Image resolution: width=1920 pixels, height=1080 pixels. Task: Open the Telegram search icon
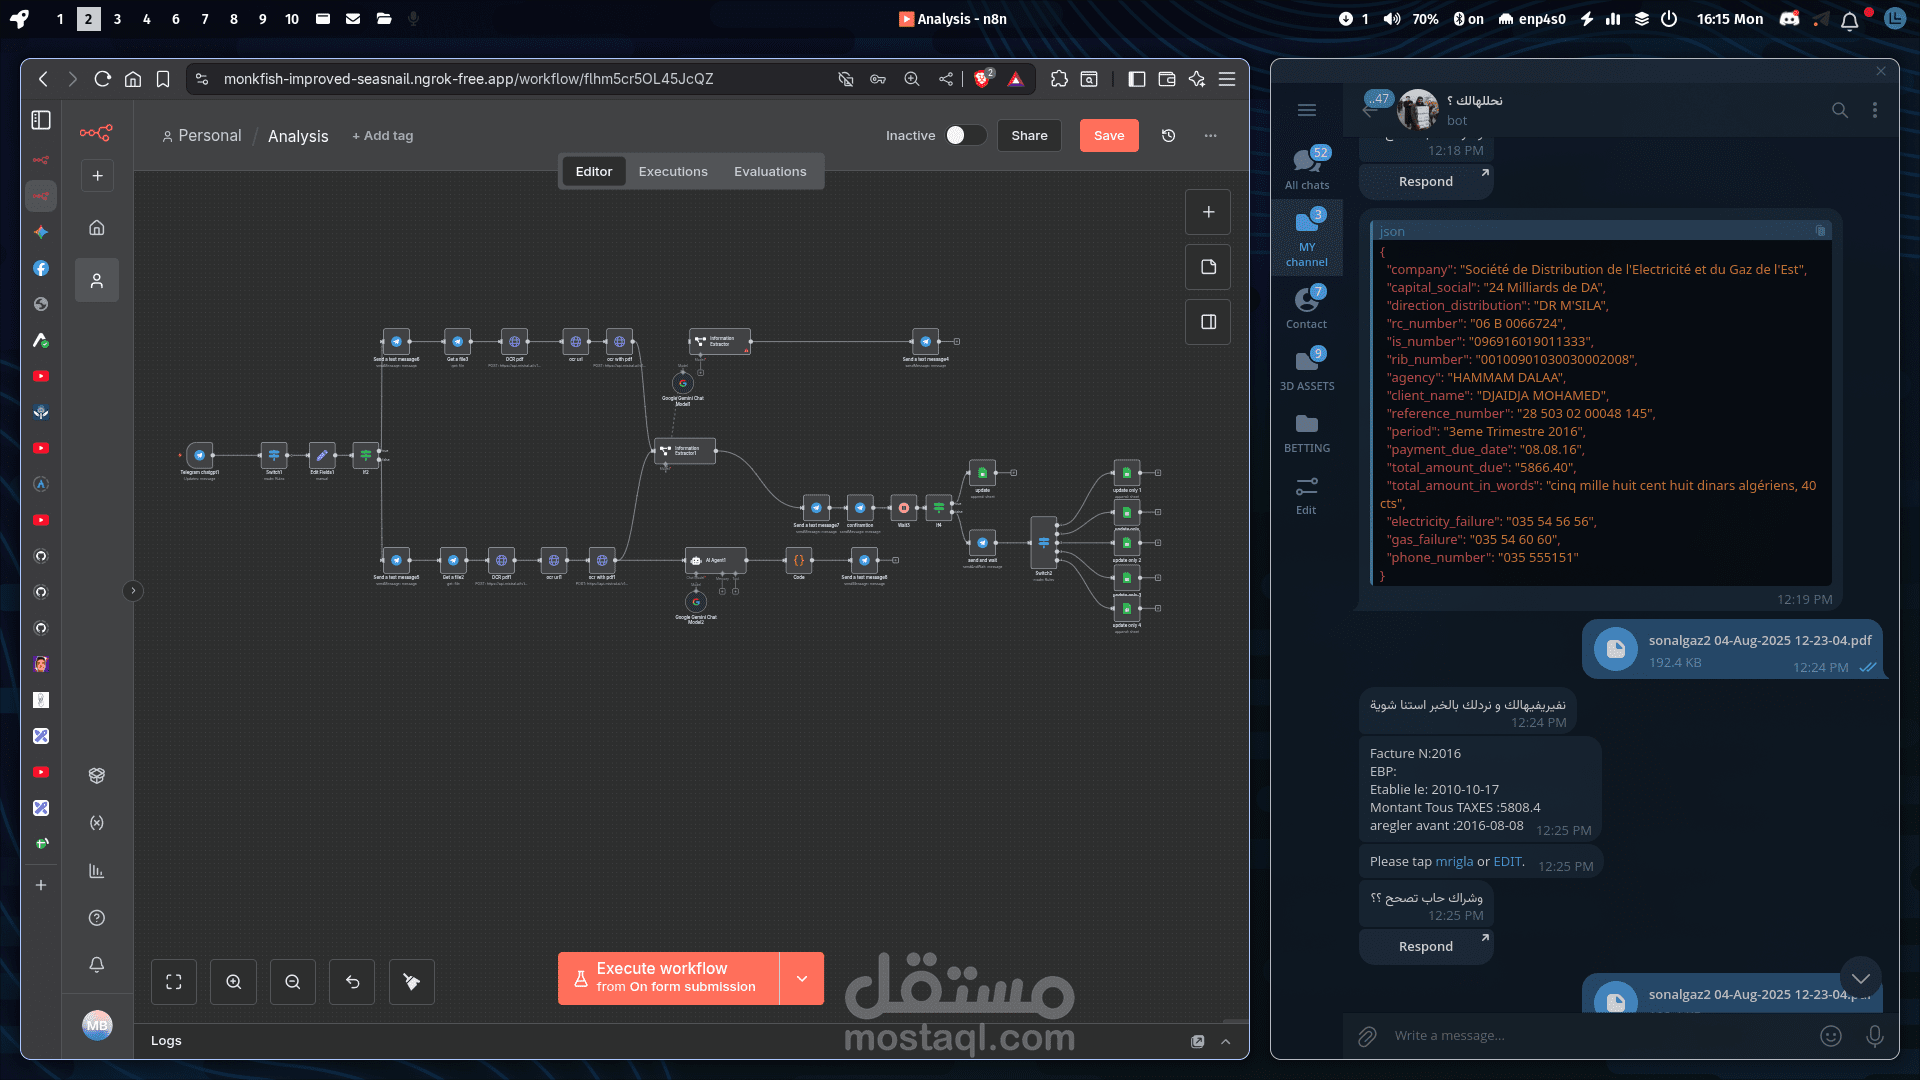pyautogui.click(x=1839, y=110)
